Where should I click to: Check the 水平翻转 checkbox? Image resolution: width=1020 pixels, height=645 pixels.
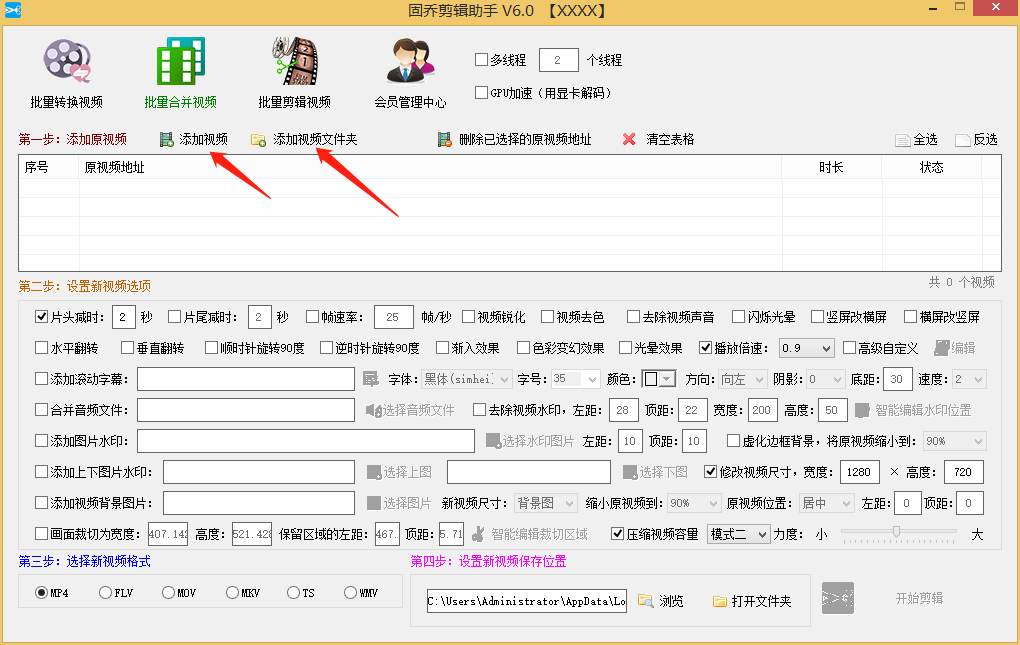point(42,348)
